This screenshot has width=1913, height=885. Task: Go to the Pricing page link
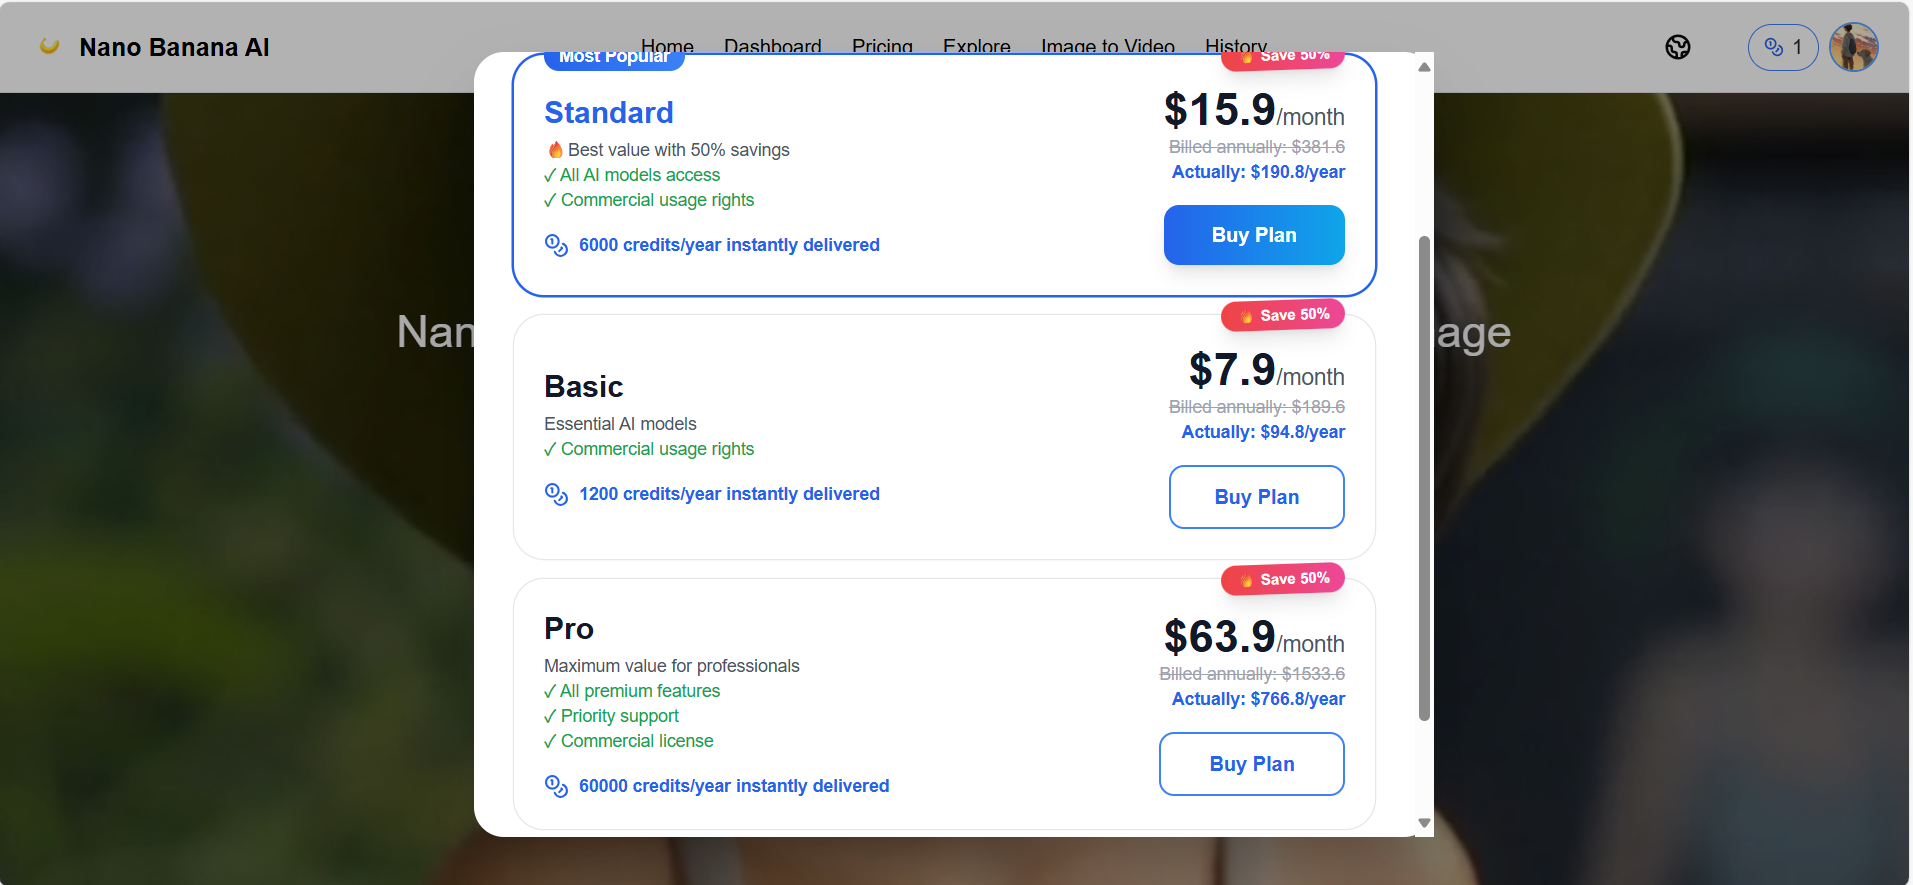[x=882, y=45]
